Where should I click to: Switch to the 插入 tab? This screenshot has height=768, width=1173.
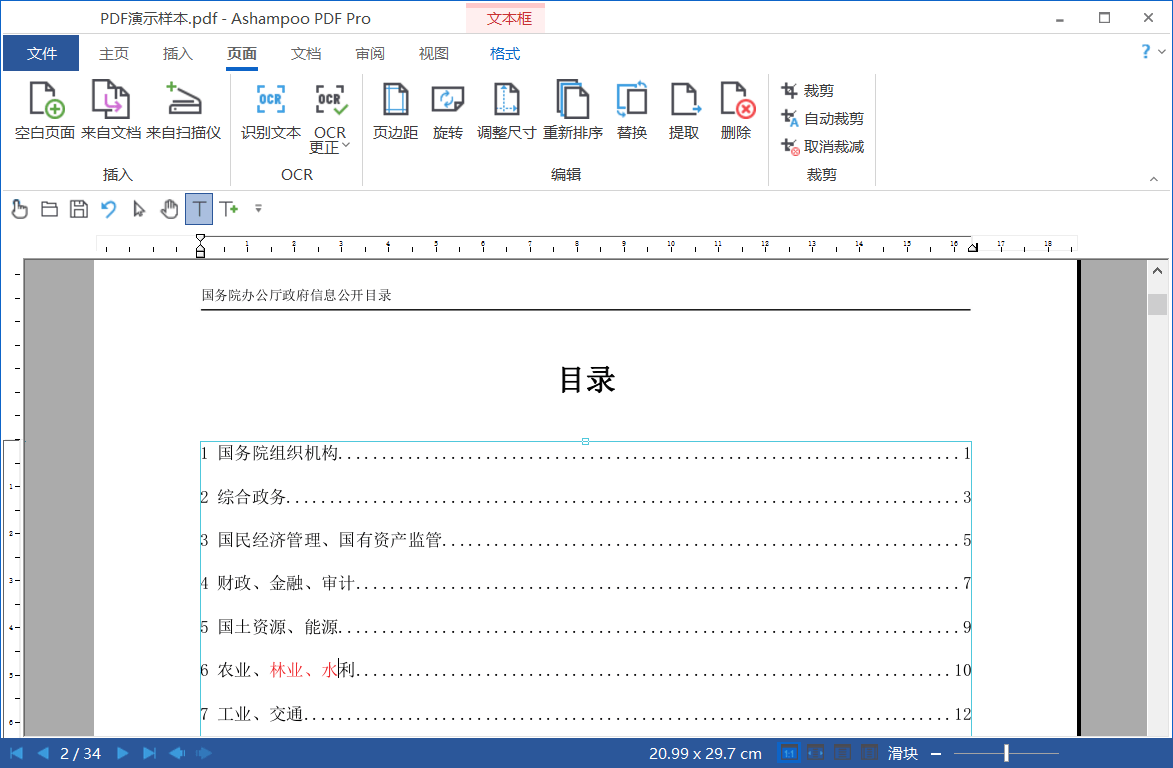pyautogui.click(x=177, y=53)
